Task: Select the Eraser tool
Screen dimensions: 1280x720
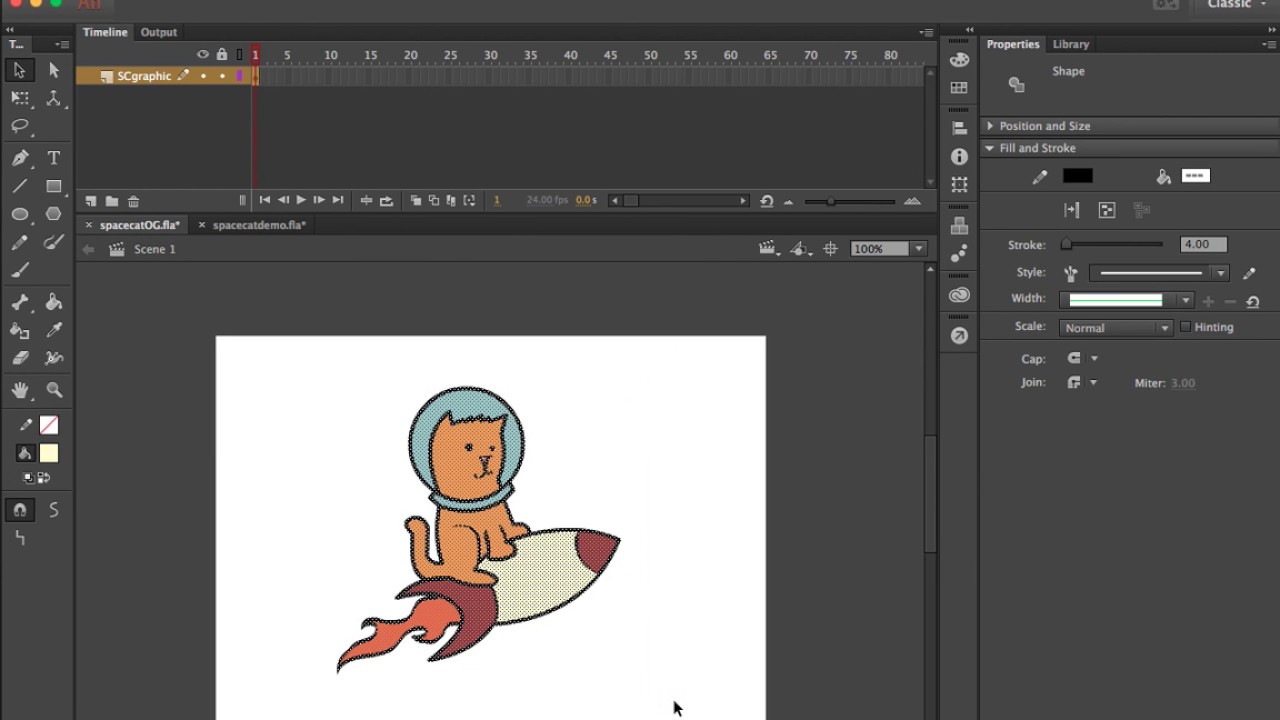Action: 19,358
